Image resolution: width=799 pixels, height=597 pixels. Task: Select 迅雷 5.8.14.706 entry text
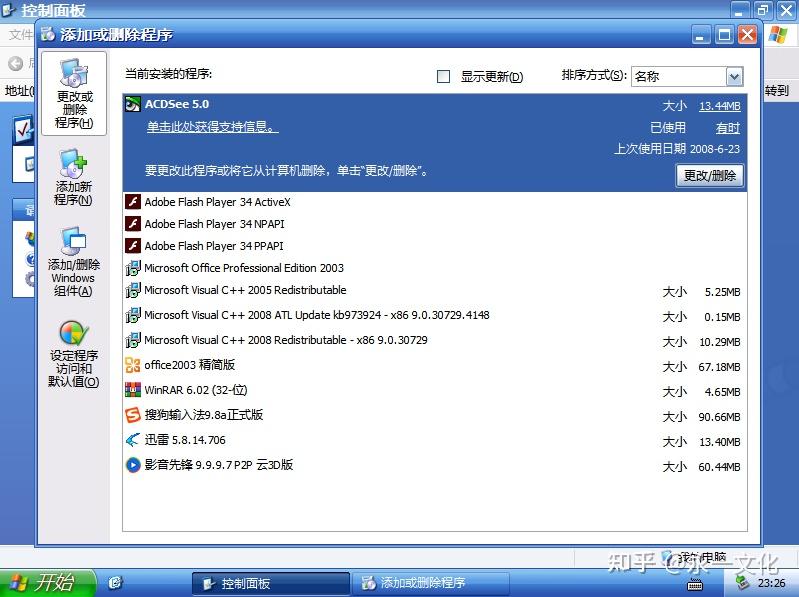point(184,440)
